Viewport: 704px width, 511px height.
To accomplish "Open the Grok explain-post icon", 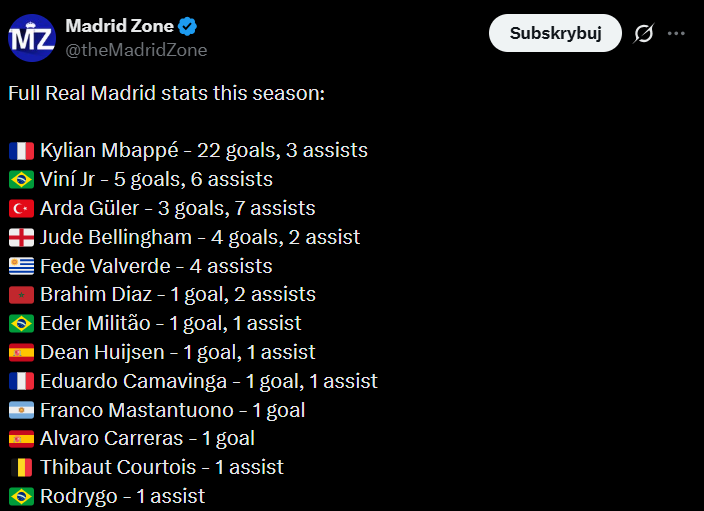I will [644, 33].
